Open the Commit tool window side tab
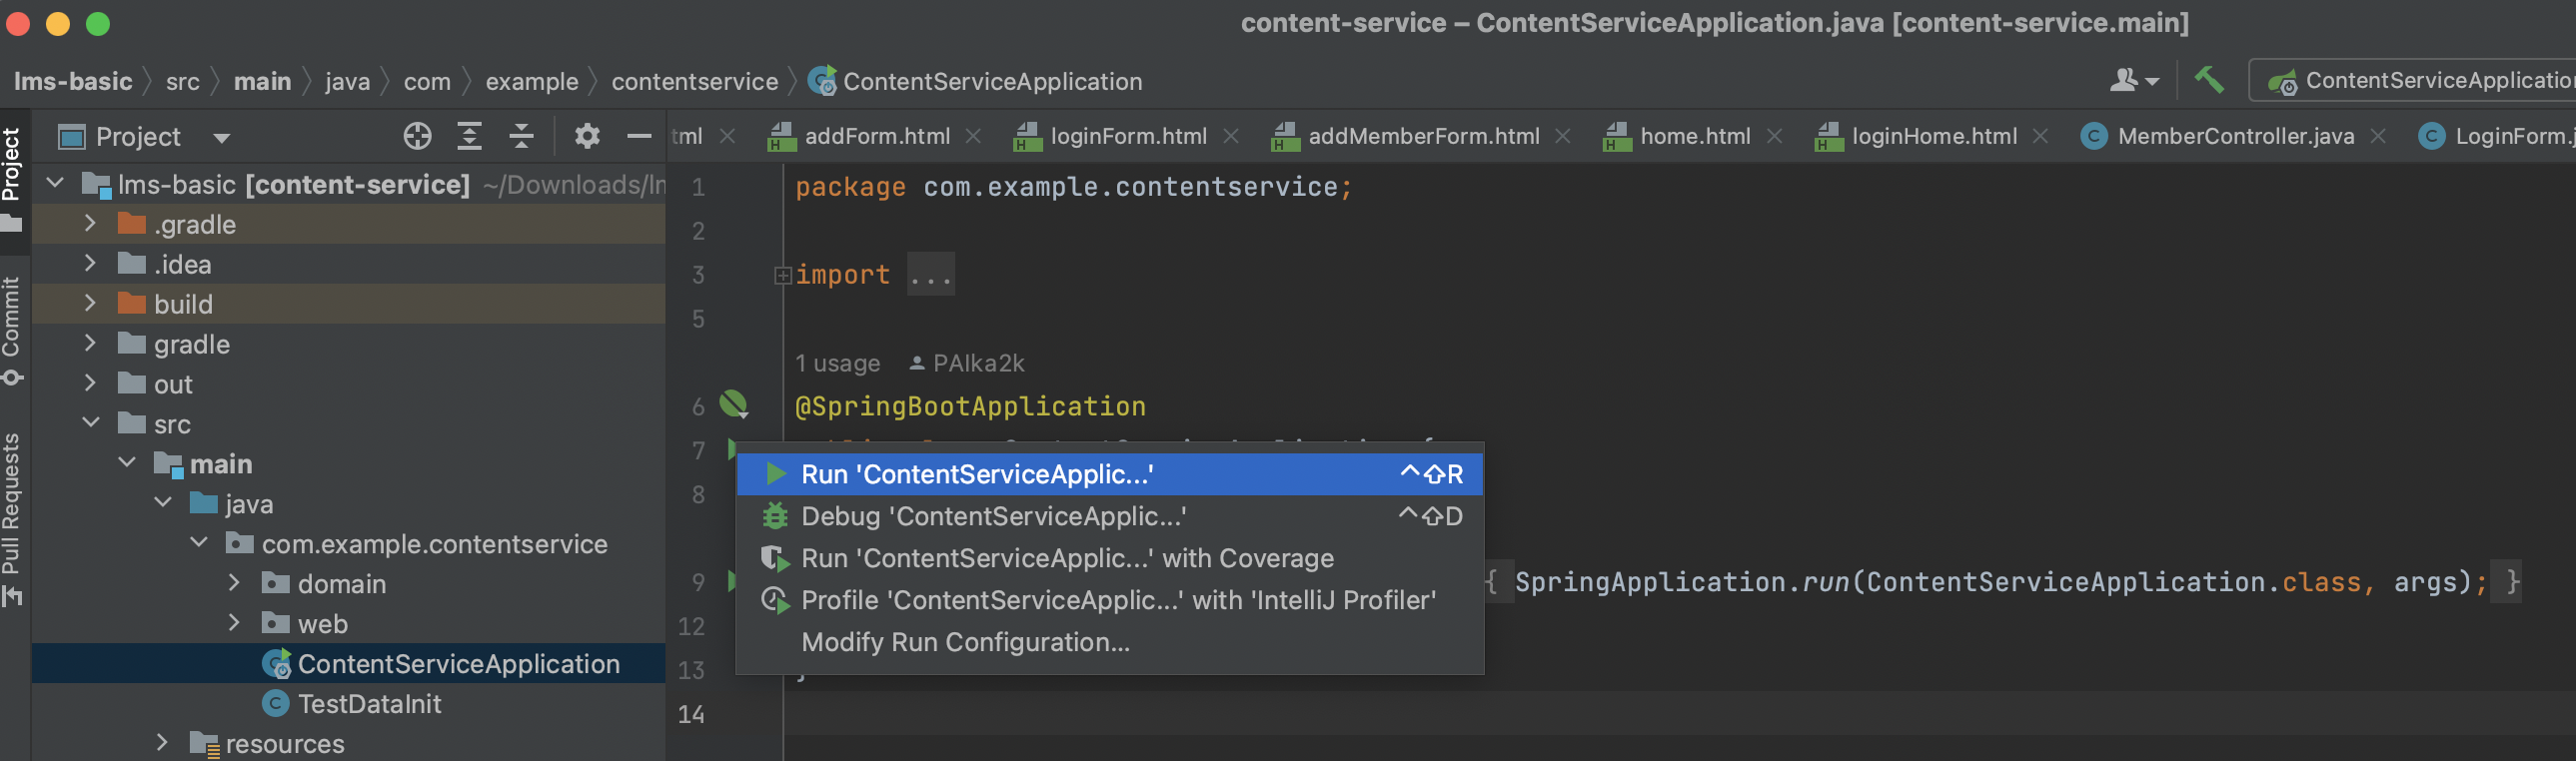 11,329
